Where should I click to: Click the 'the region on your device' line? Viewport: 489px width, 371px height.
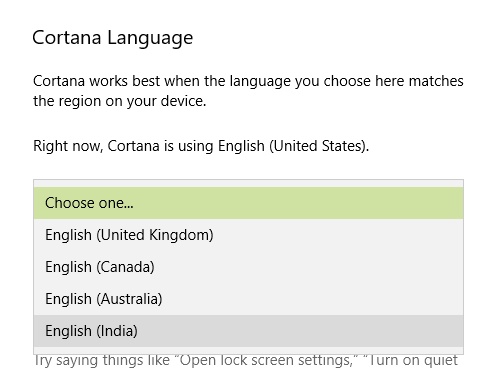tap(120, 101)
